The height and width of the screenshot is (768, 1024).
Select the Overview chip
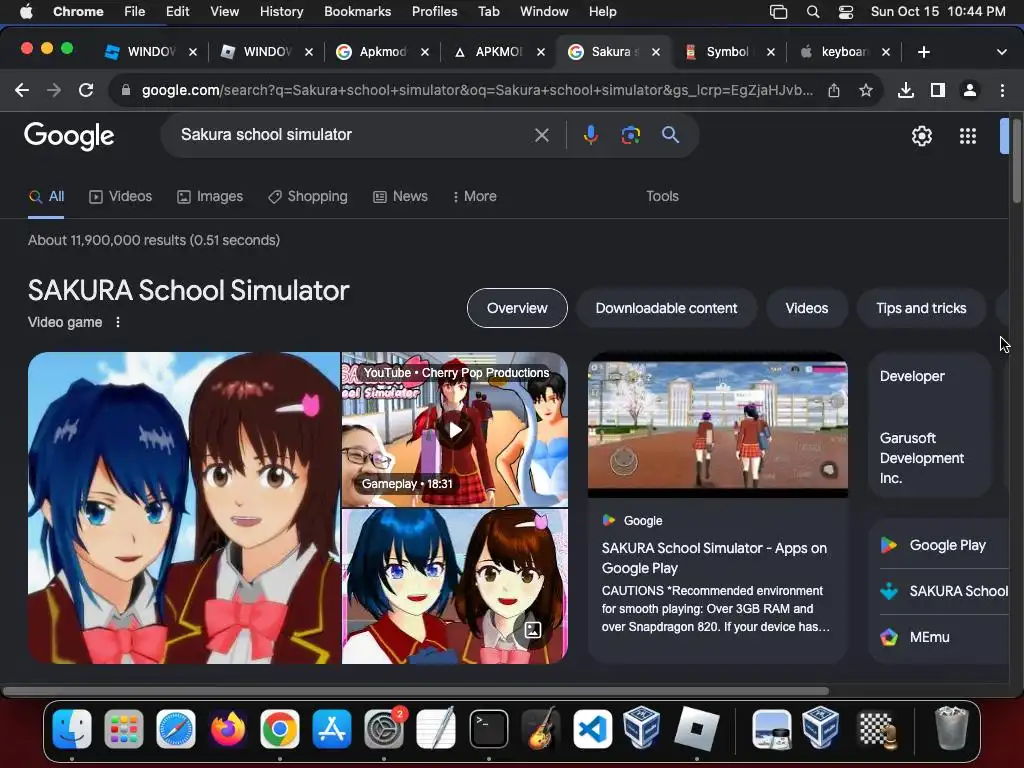(x=517, y=308)
